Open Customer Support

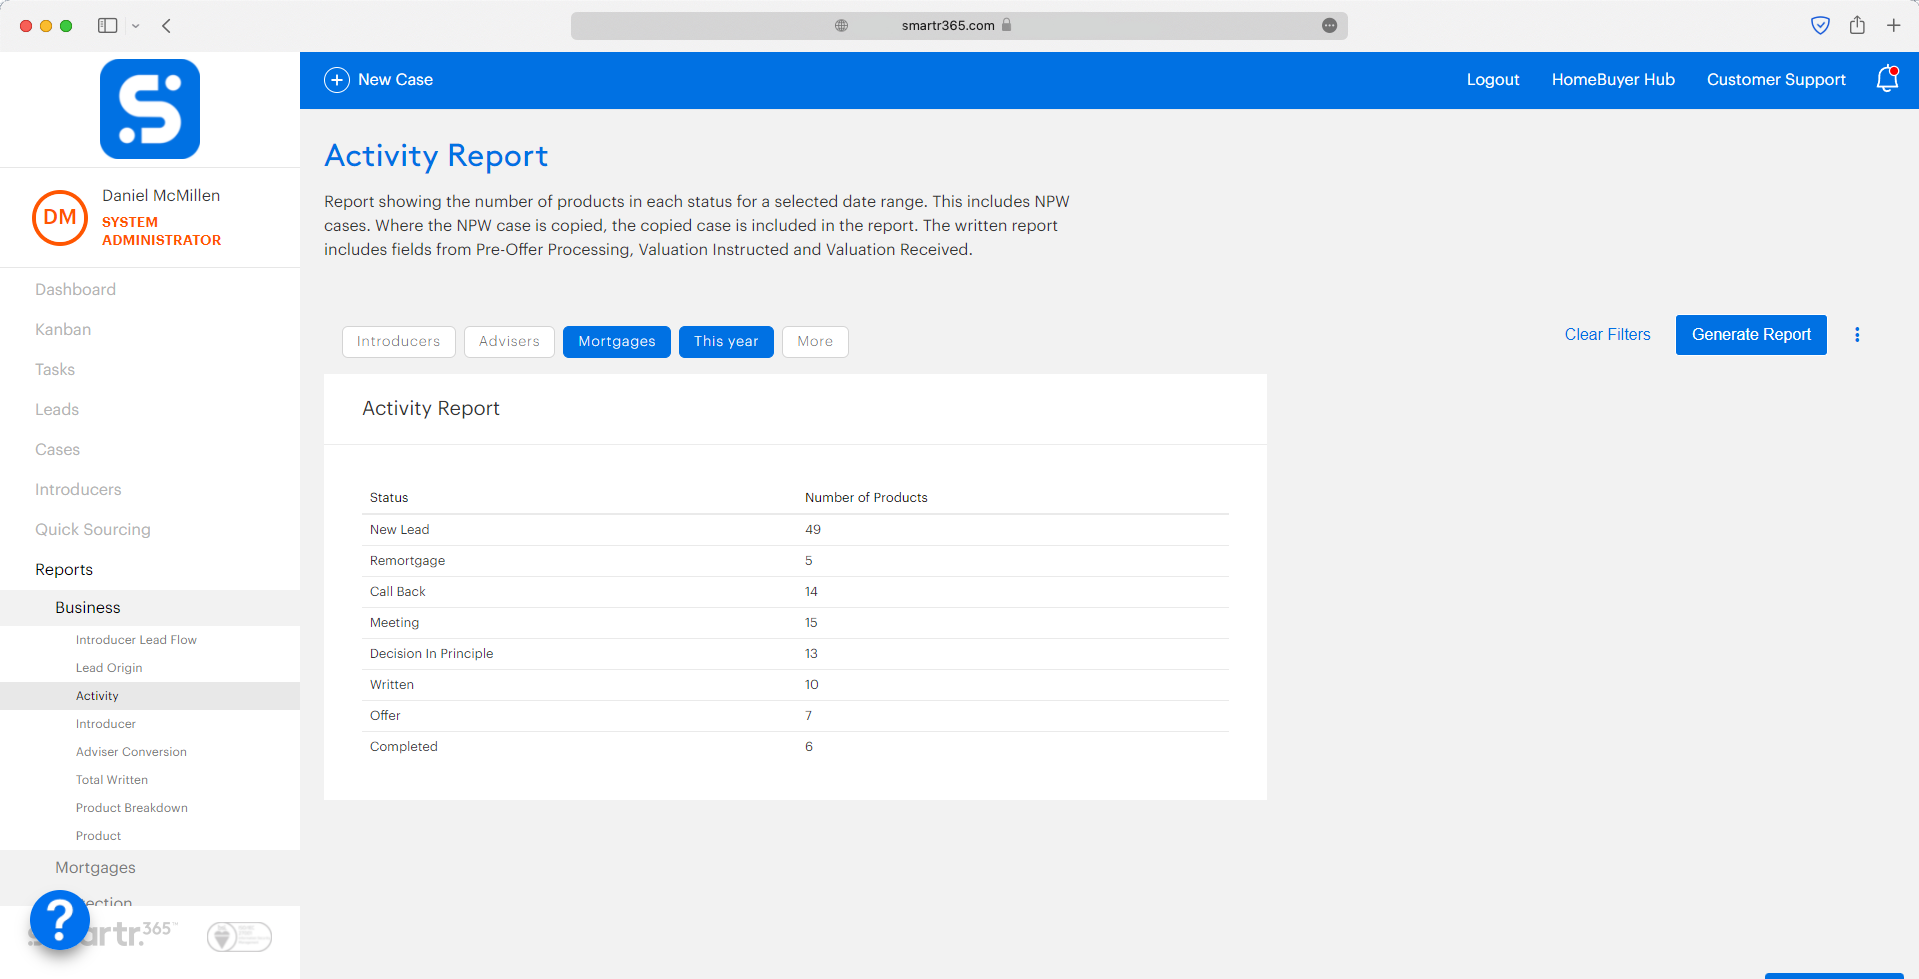tap(1776, 80)
